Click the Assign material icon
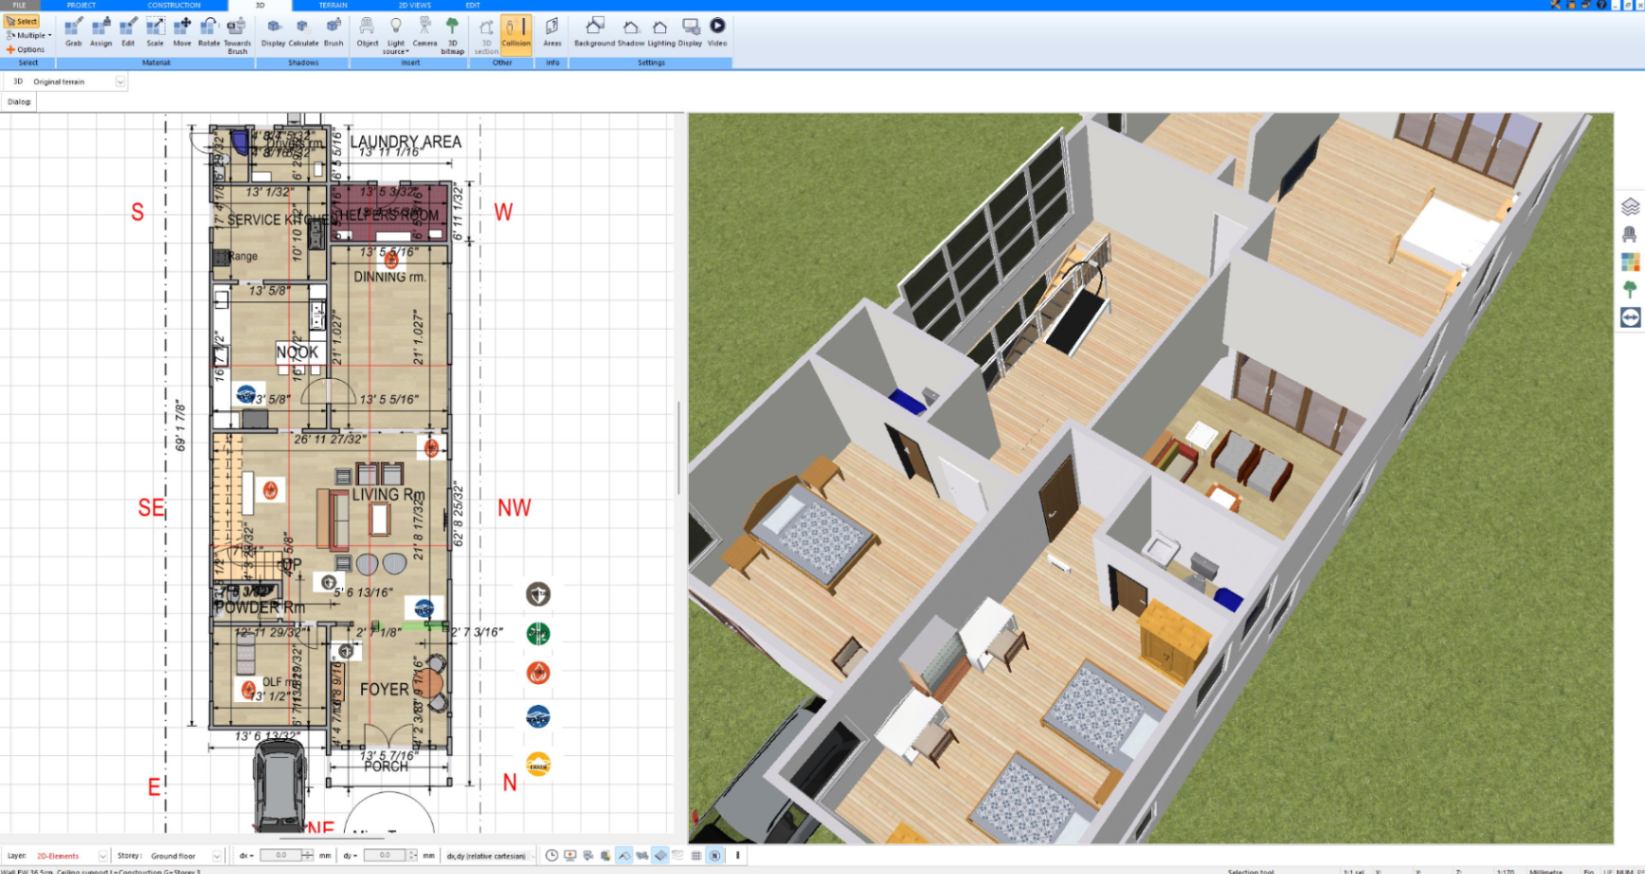 (101, 32)
